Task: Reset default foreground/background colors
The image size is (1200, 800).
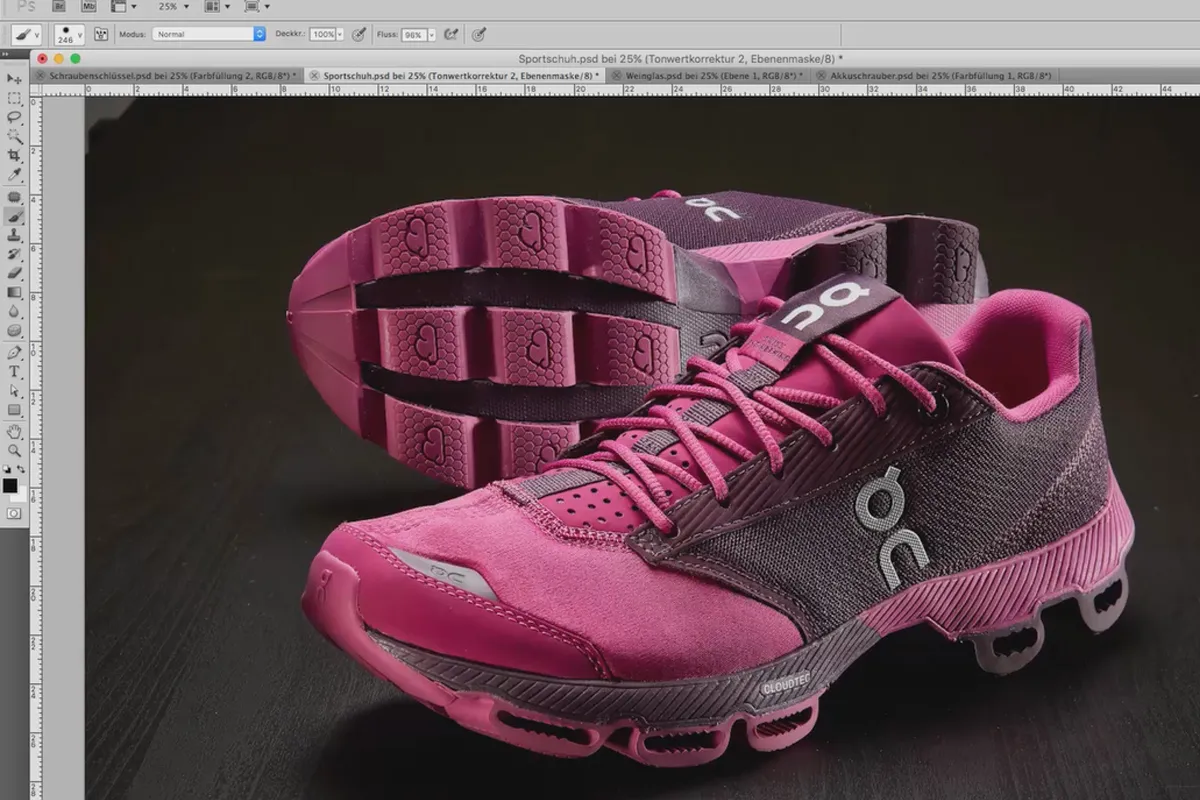Action: click(x=7, y=469)
